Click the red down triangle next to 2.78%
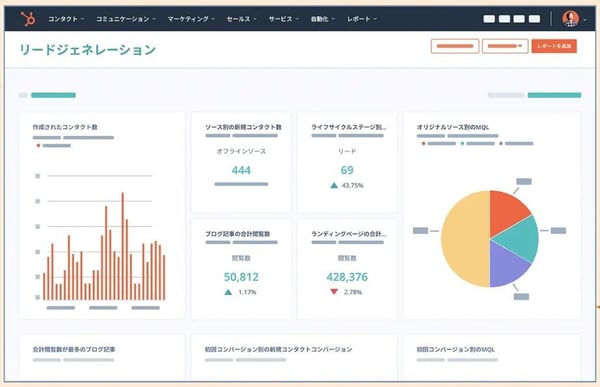The width and height of the screenshot is (600, 387). [x=334, y=292]
